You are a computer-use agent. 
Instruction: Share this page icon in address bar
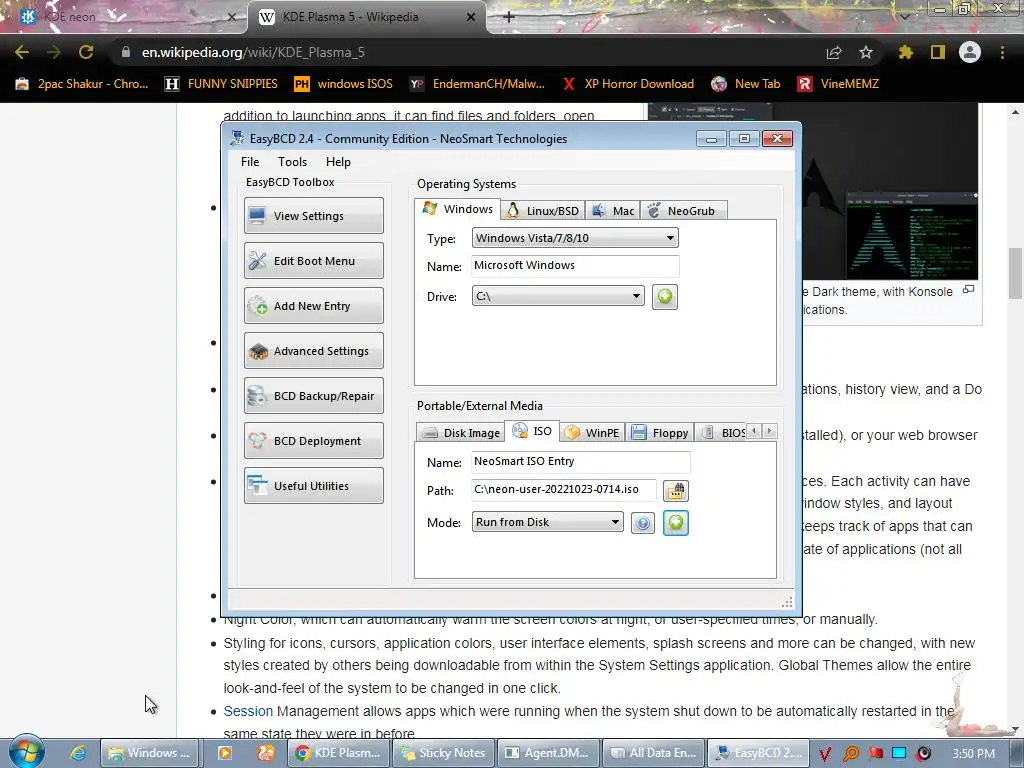point(833,52)
